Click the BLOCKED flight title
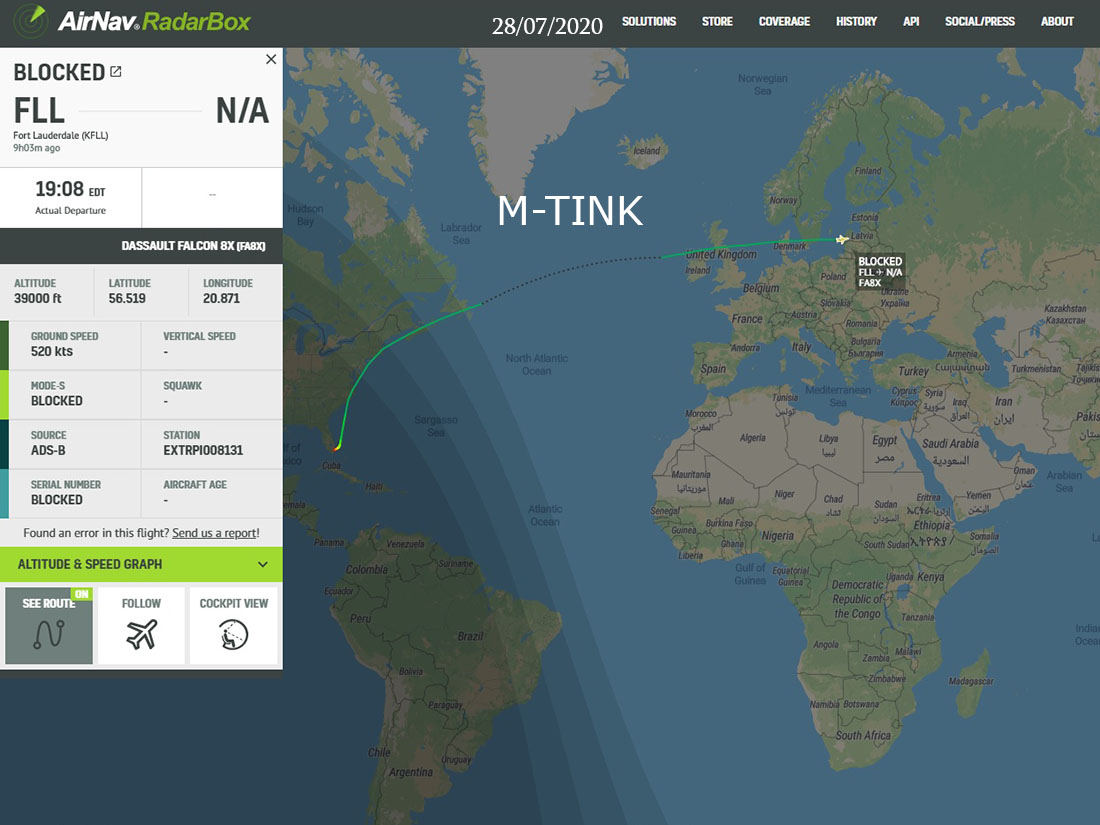The image size is (1100, 825). tap(59, 72)
